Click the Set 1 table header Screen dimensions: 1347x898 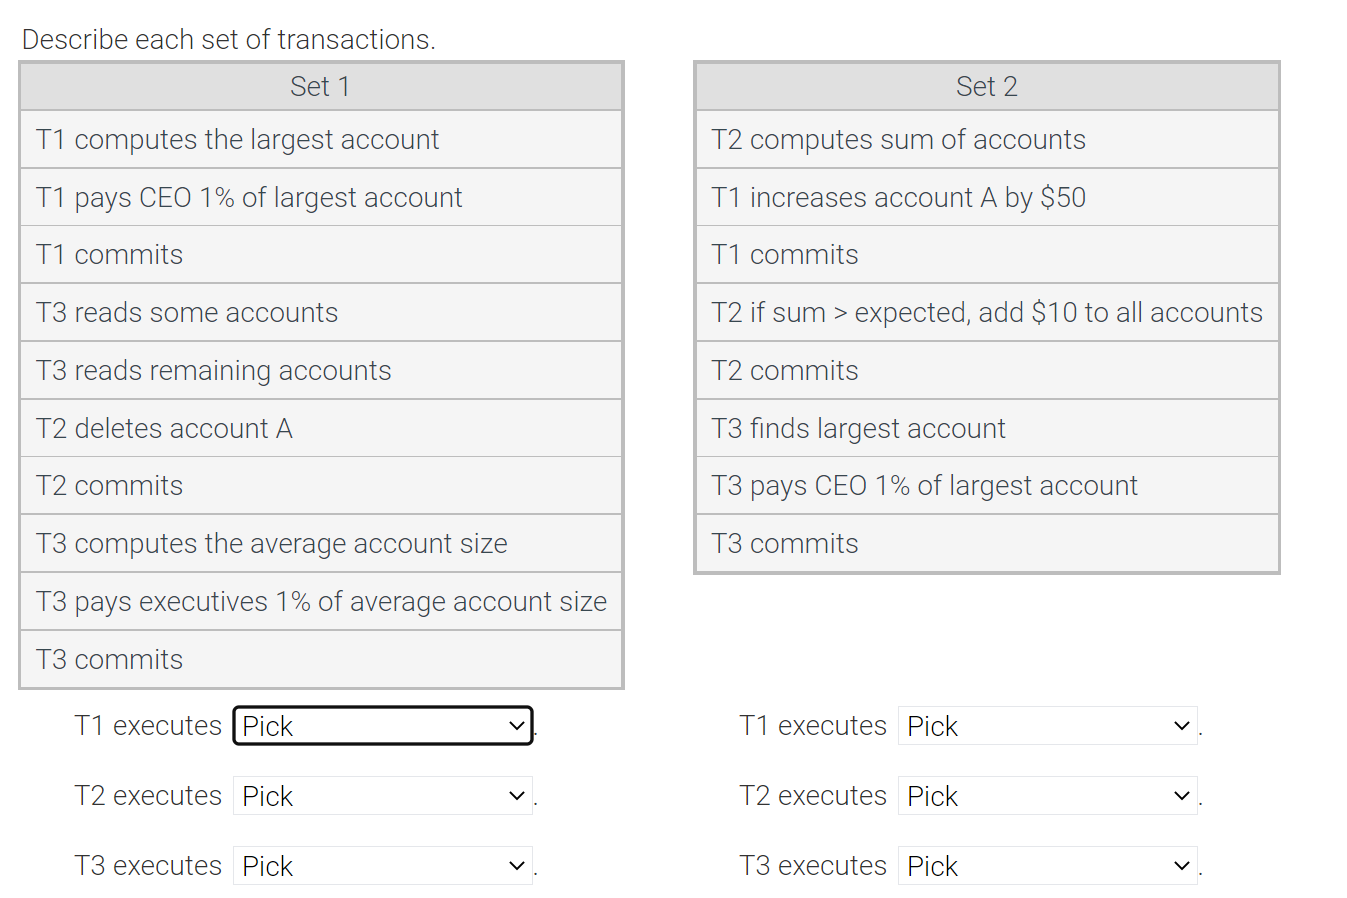point(321,87)
